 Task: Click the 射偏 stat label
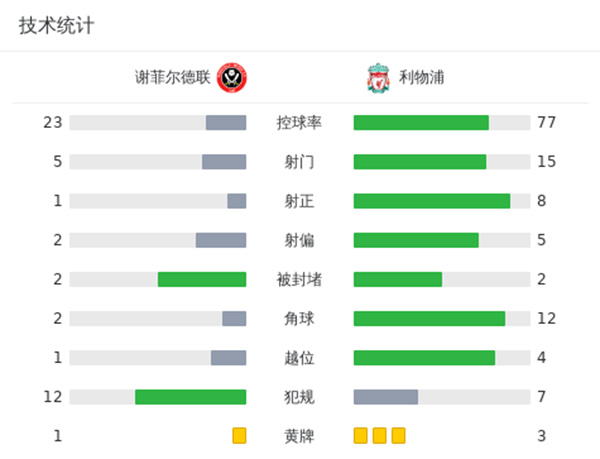point(299,240)
